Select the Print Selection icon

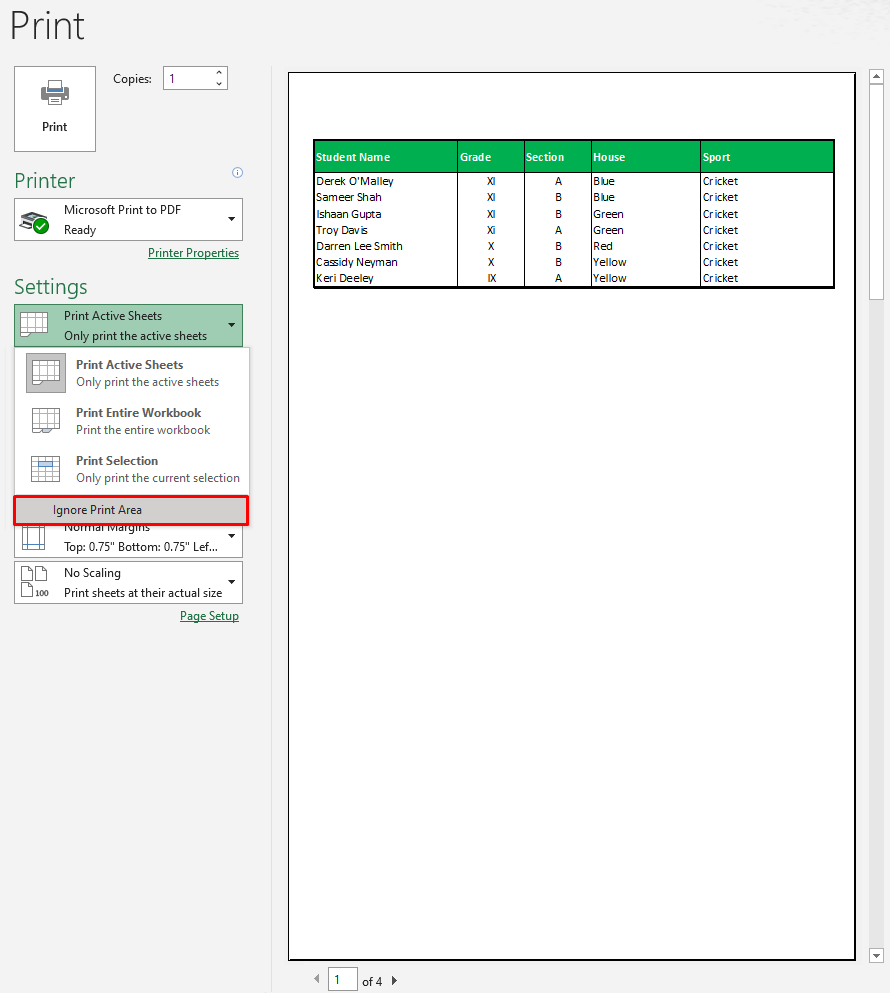click(45, 469)
